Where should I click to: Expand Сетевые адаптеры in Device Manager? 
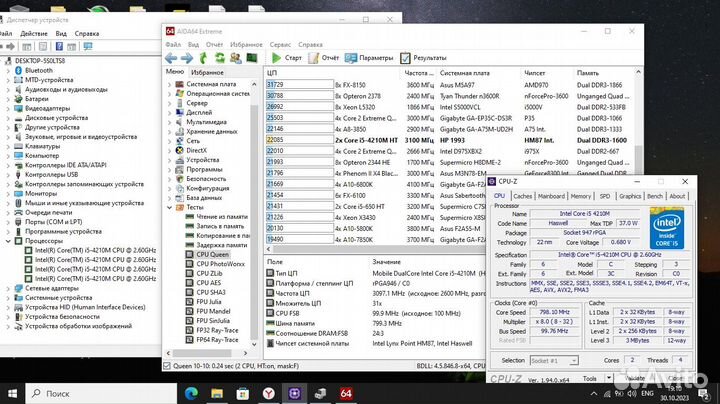[x=8, y=288]
